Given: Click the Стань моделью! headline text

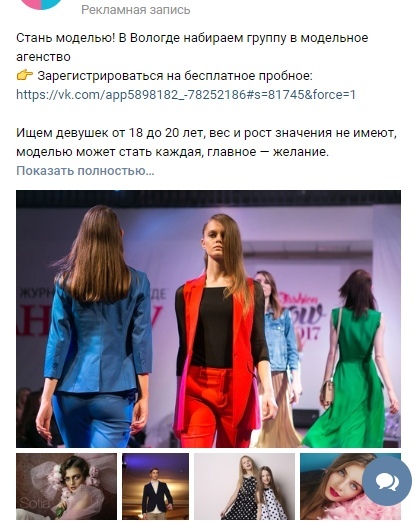Looking at the screenshot, I should click(66, 38).
